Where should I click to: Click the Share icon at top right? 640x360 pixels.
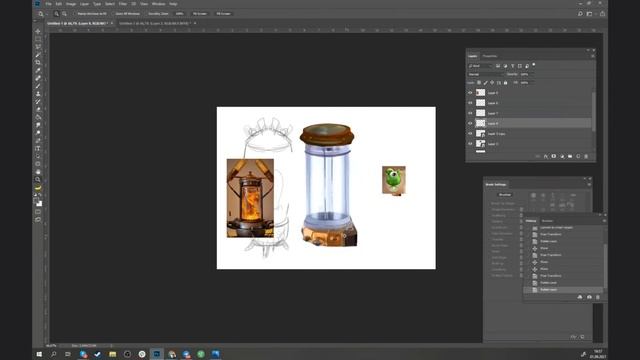[x=602, y=14]
